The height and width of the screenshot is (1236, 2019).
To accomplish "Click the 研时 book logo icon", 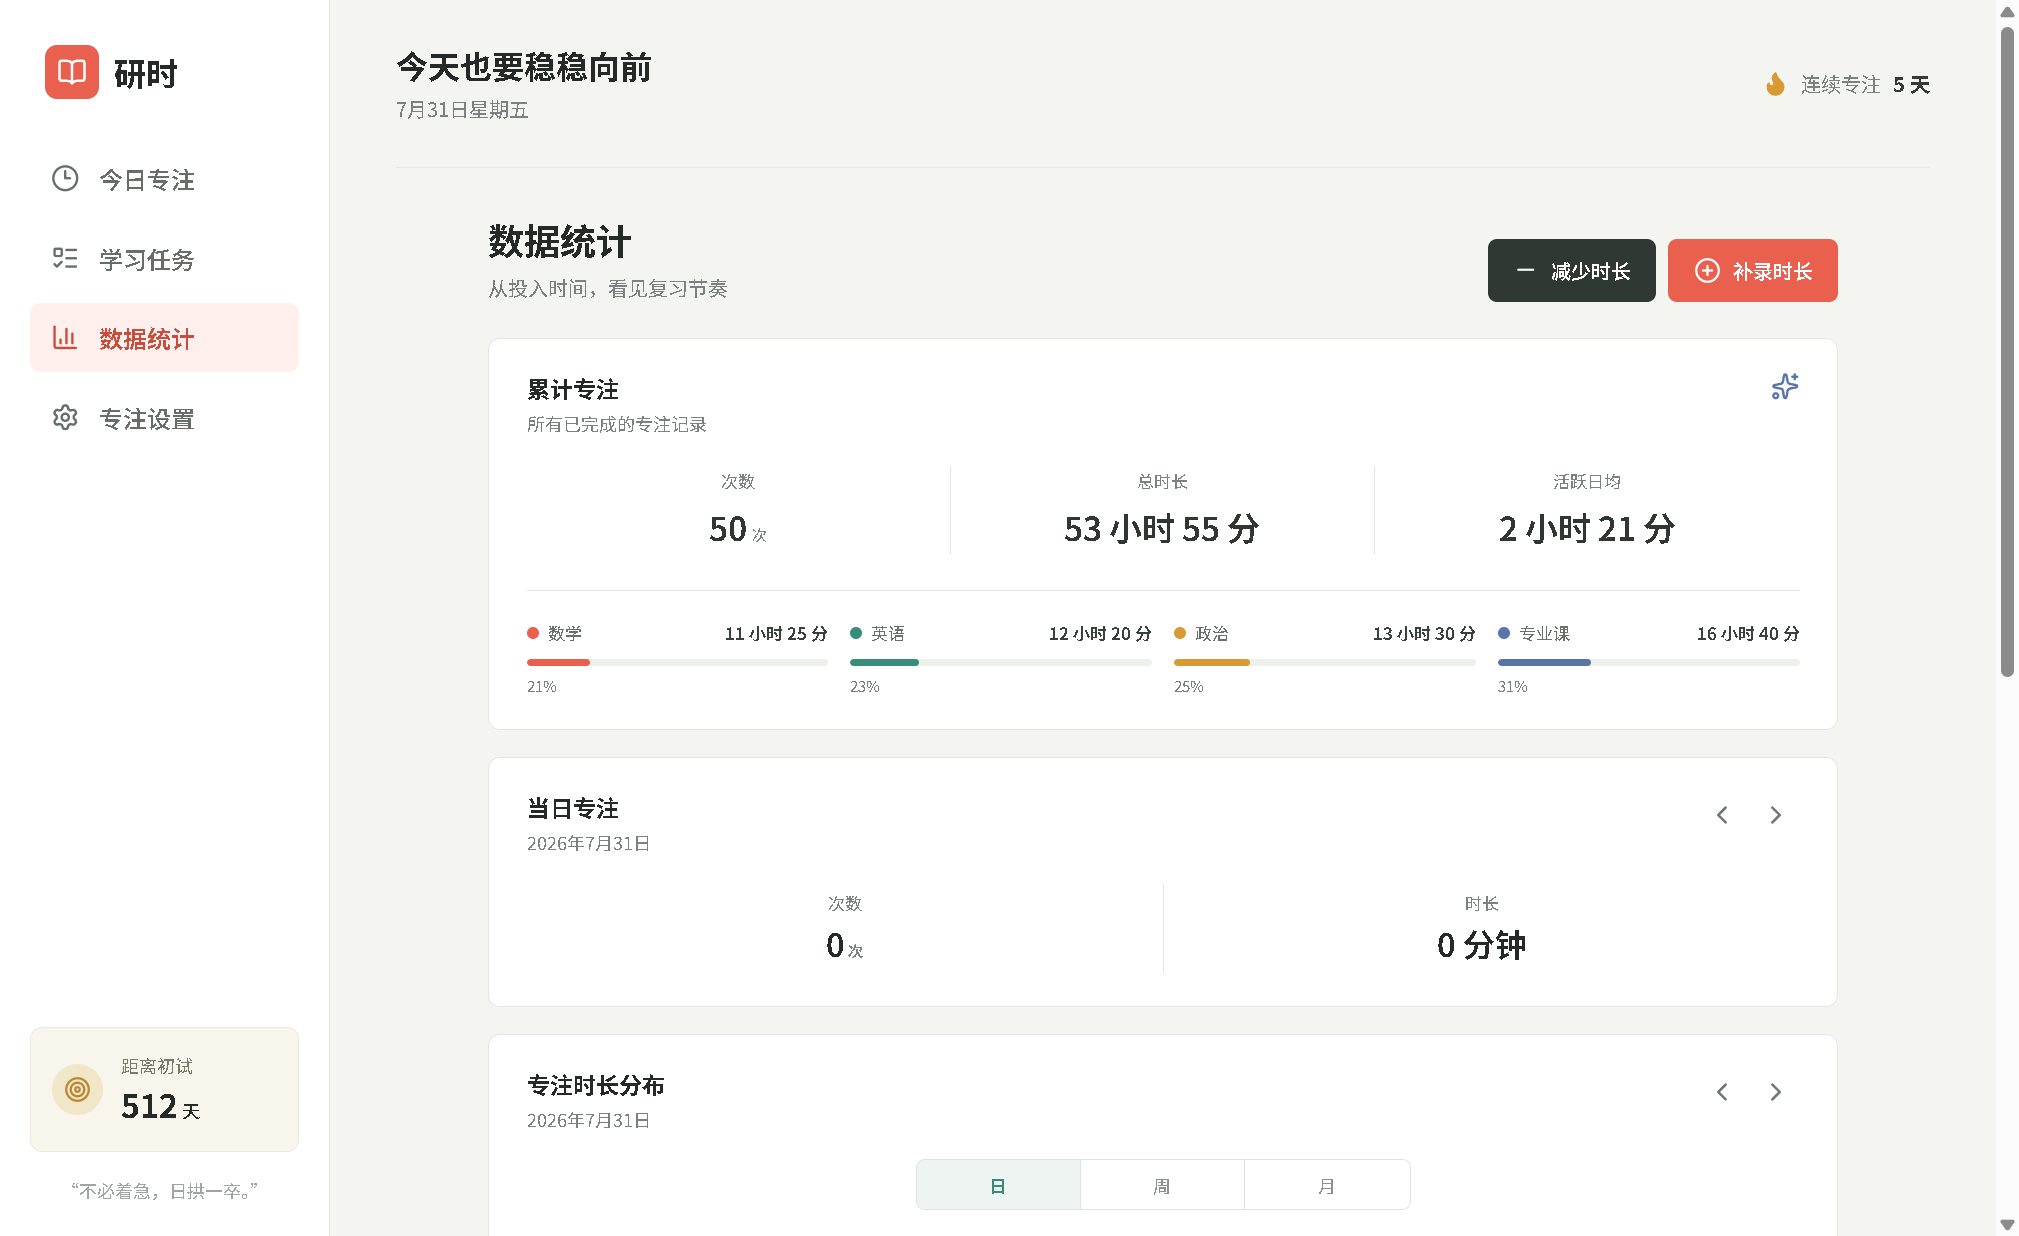I will (x=72, y=72).
